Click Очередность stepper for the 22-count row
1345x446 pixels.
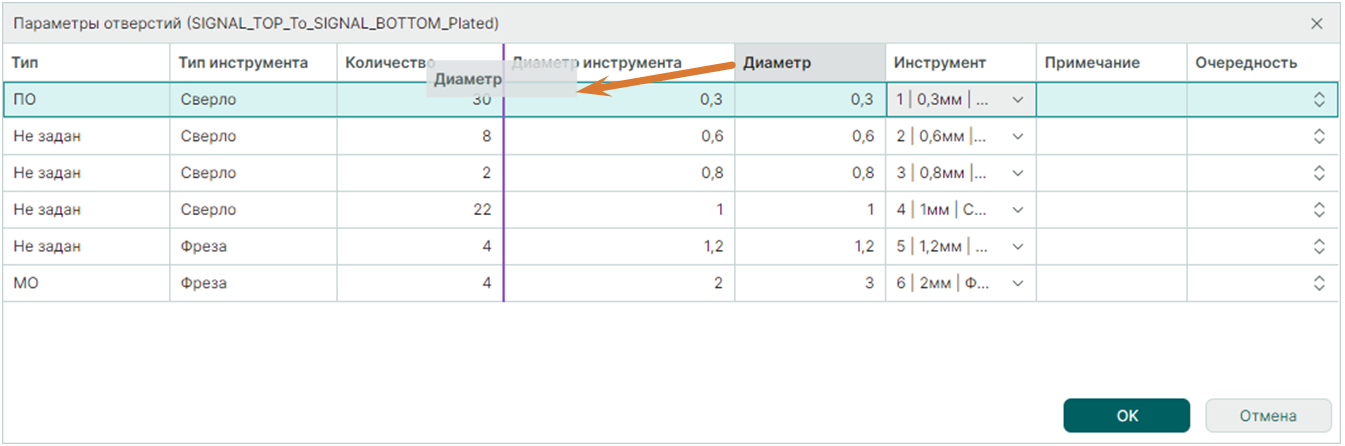click(x=1319, y=210)
